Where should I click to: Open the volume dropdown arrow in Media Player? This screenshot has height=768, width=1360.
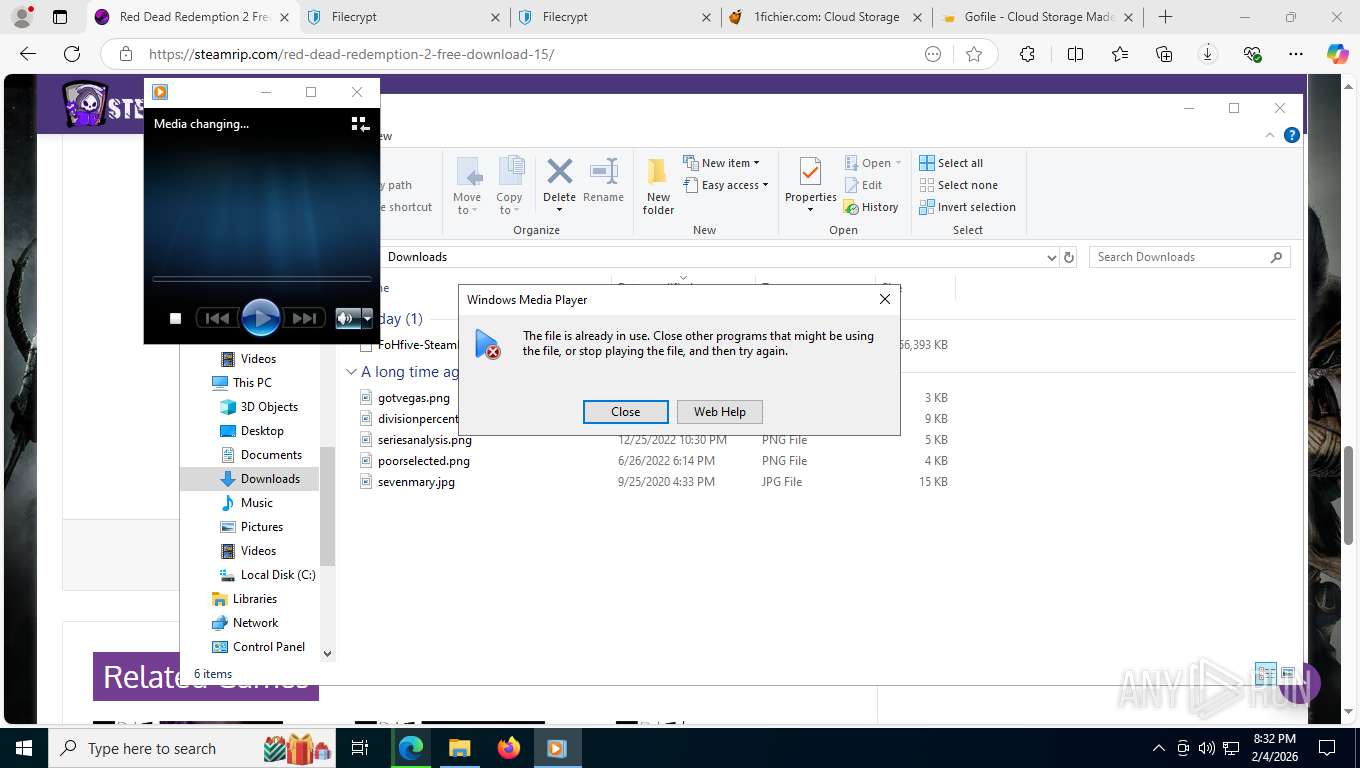tap(367, 318)
